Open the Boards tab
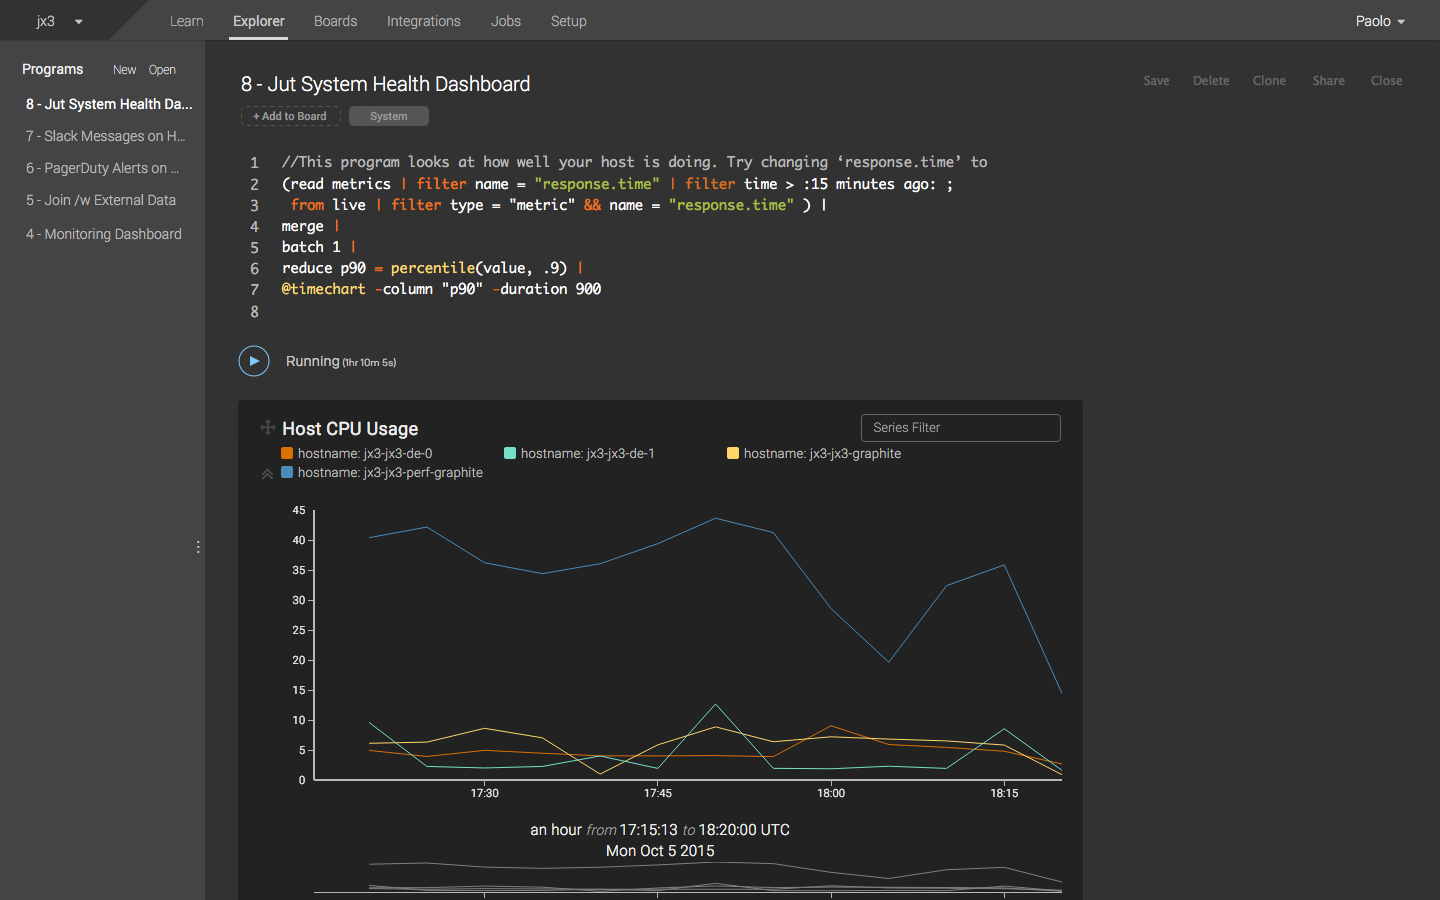The height and width of the screenshot is (900, 1440). click(x=335, y=21)
